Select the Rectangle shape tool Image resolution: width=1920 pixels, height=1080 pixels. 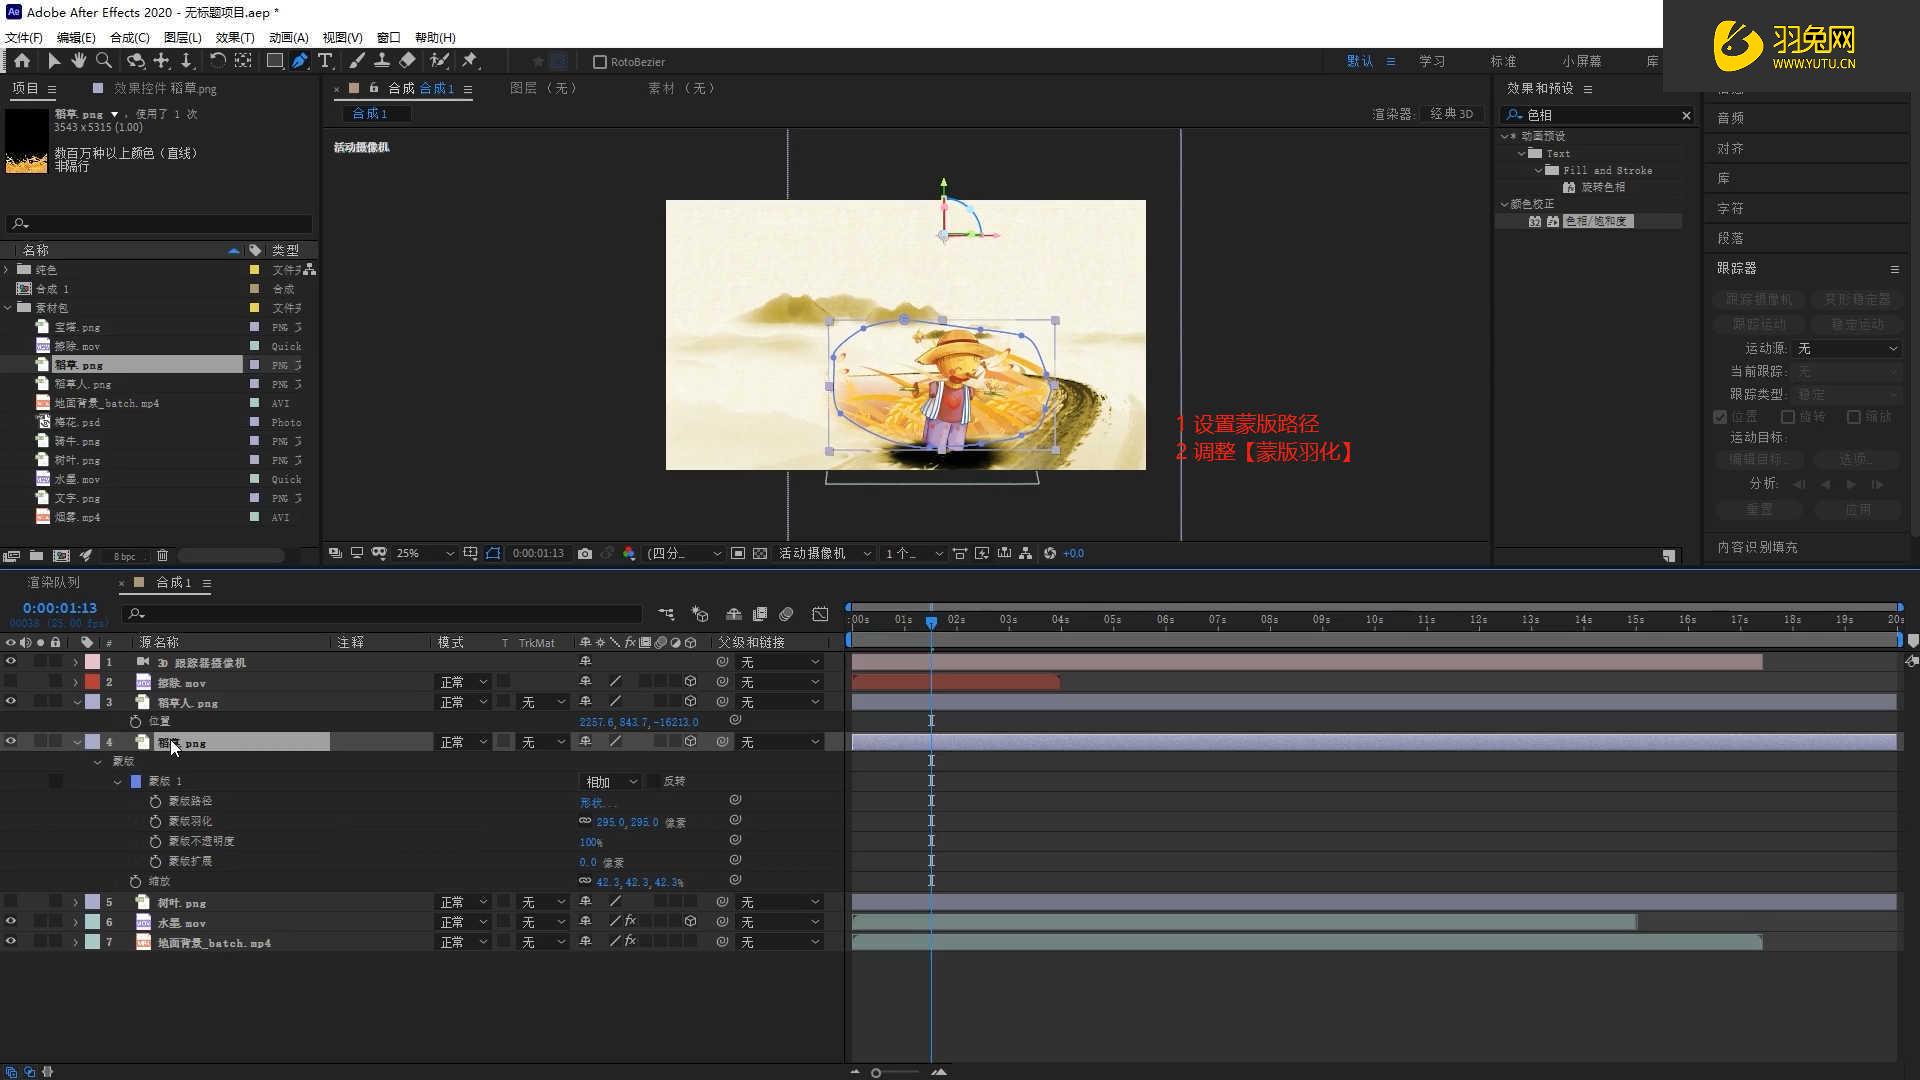pyautogui.click(x=274, y=61)
